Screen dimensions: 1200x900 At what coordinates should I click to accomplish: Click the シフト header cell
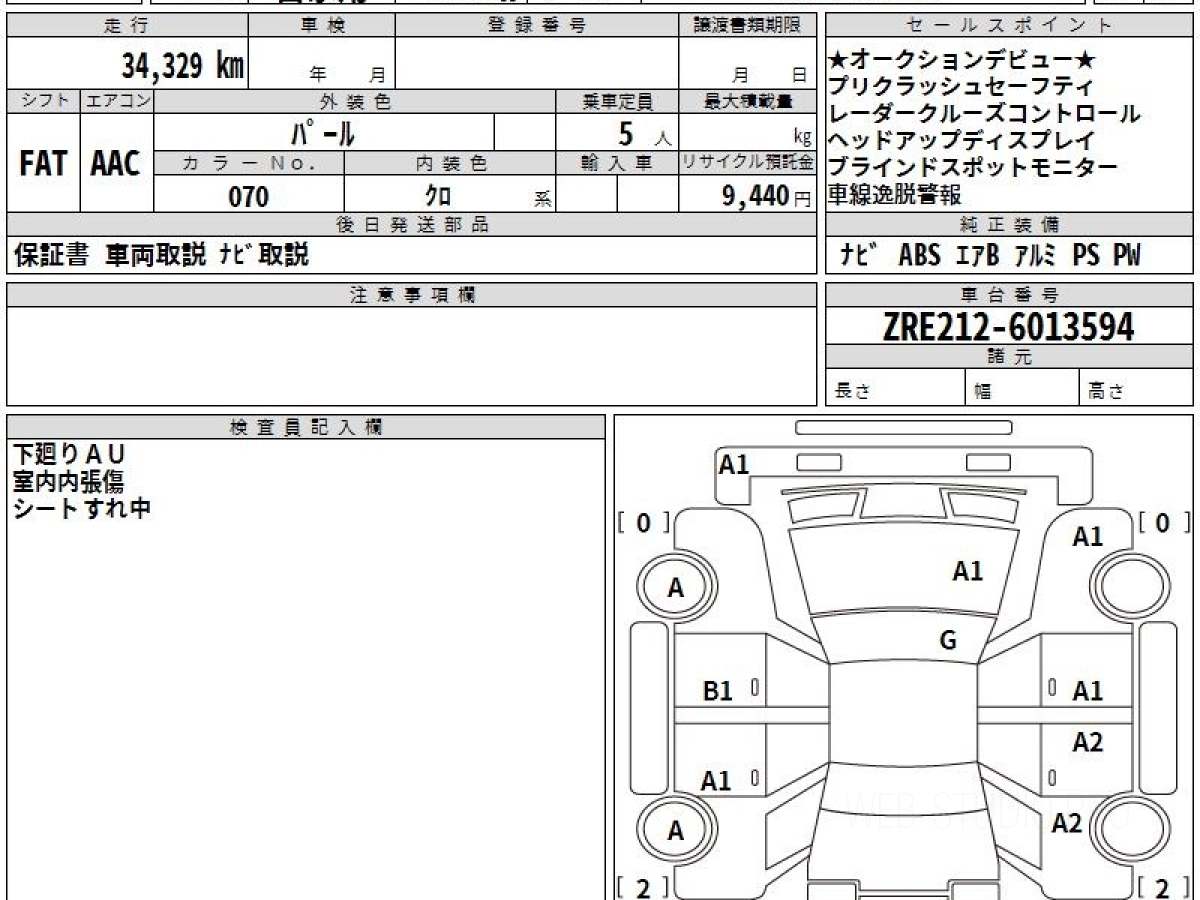[43, 101]
